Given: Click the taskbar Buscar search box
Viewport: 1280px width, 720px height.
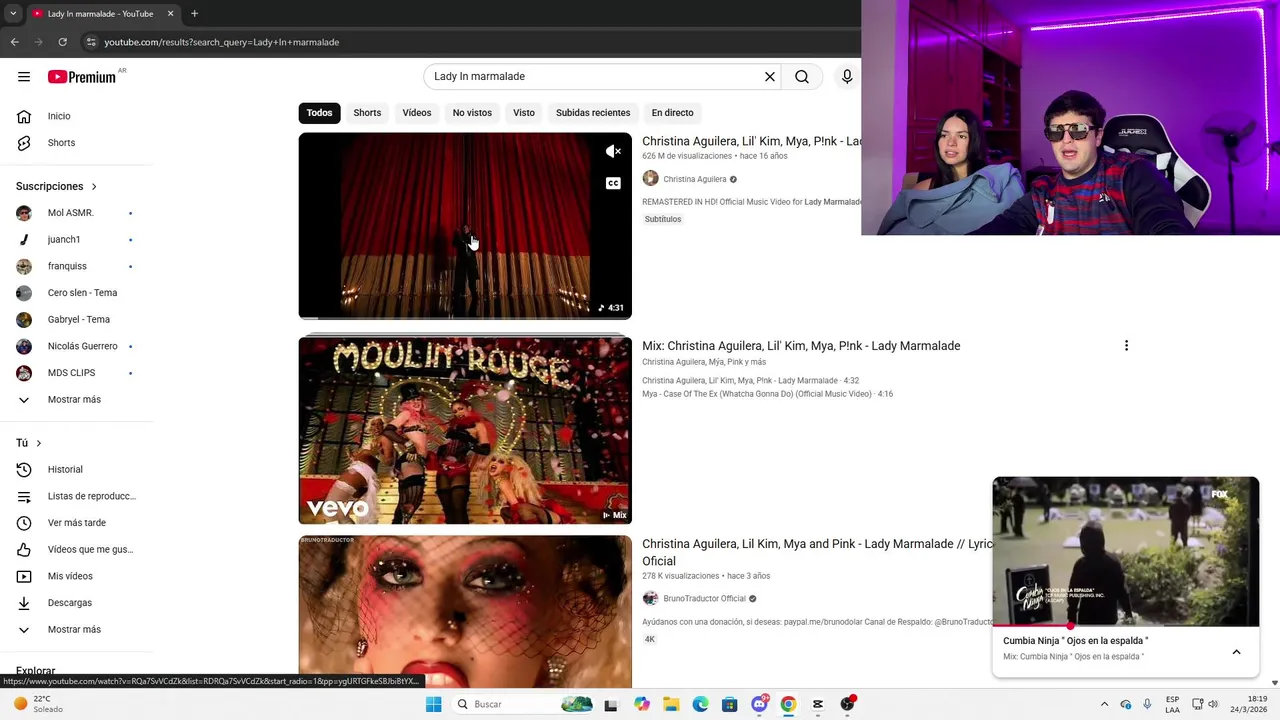Looking at the screenshot, I should tap(523, 704).
